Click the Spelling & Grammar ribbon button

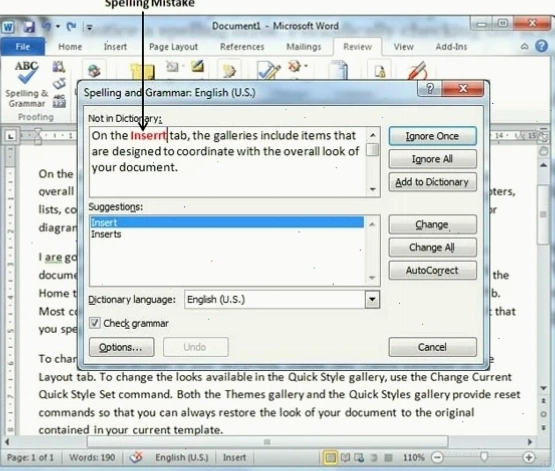pos(27,85)
